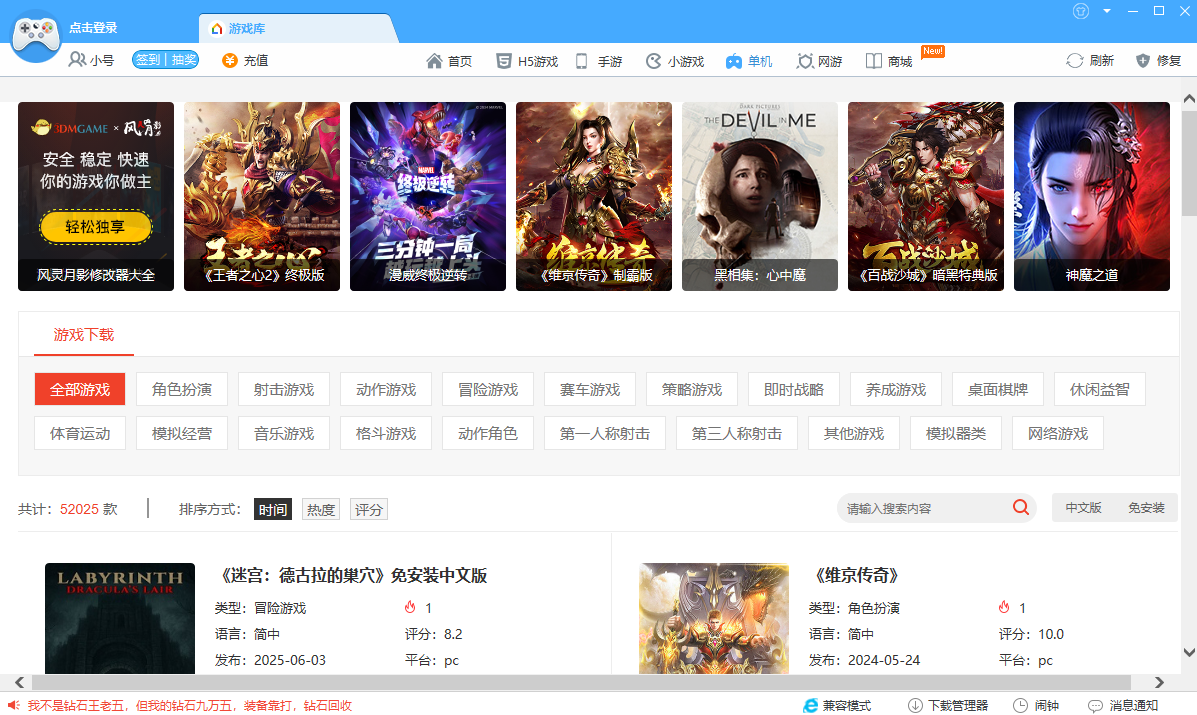This screenshot has width=1197, height=715.
Task: Click the search input field
Action: pyautogui.click(x=924, y=508)
